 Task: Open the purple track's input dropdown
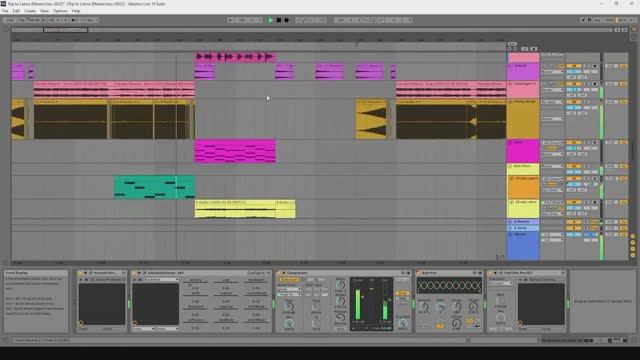coord(552,72)
